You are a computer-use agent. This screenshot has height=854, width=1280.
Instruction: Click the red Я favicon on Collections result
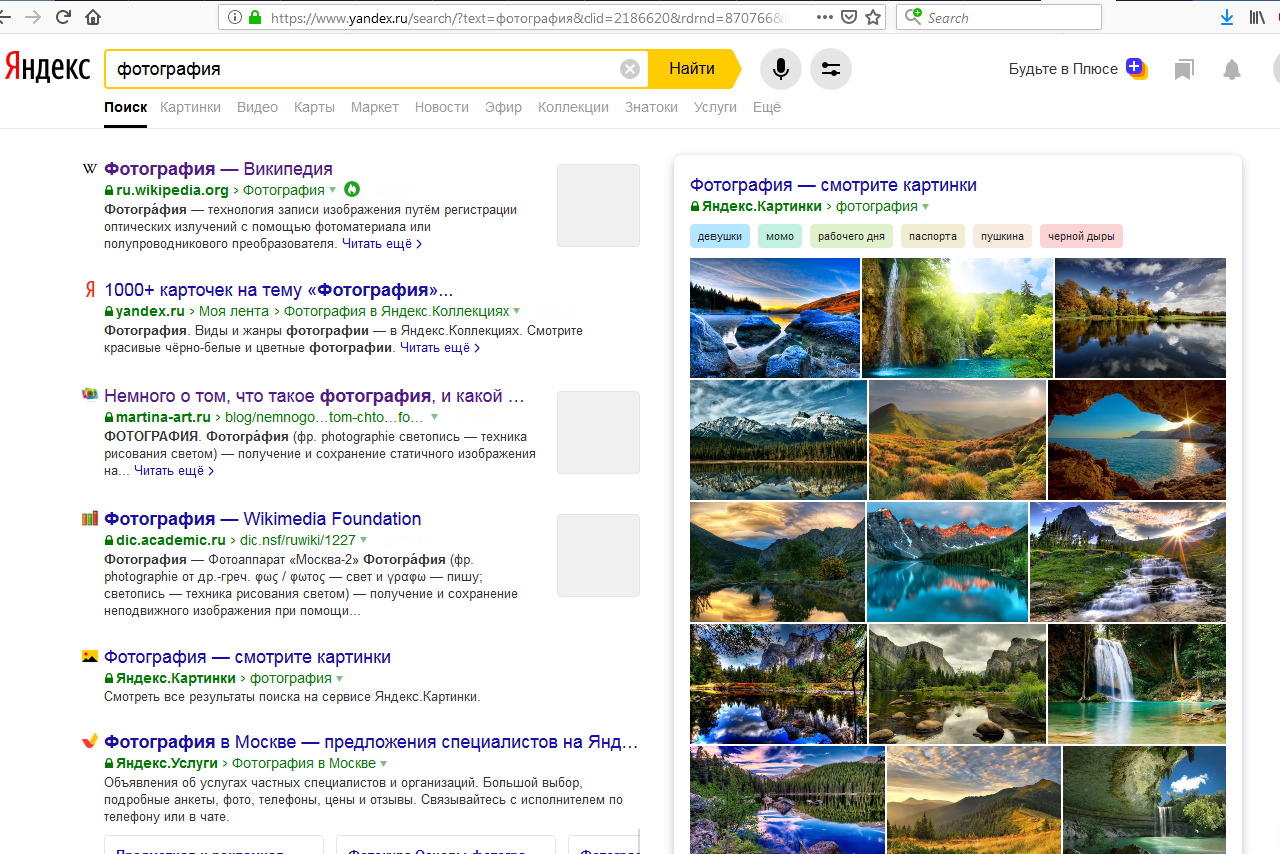click(90, 290)
